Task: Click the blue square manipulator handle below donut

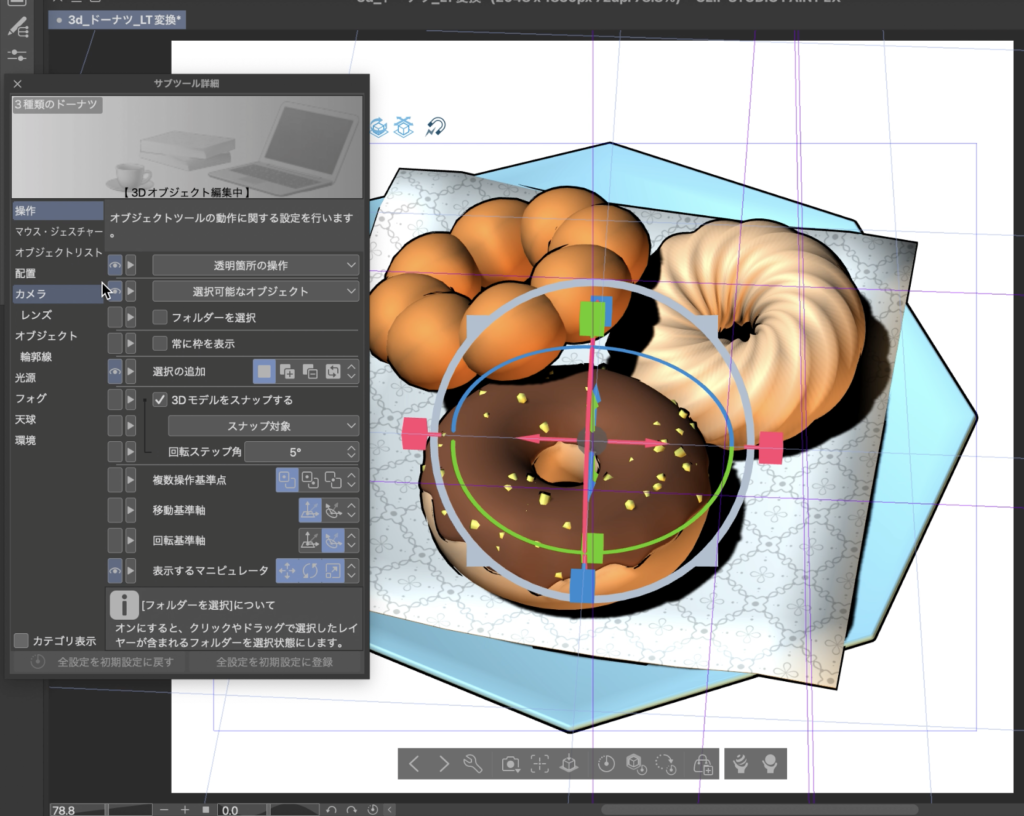Action: click(x=582, y=583)
